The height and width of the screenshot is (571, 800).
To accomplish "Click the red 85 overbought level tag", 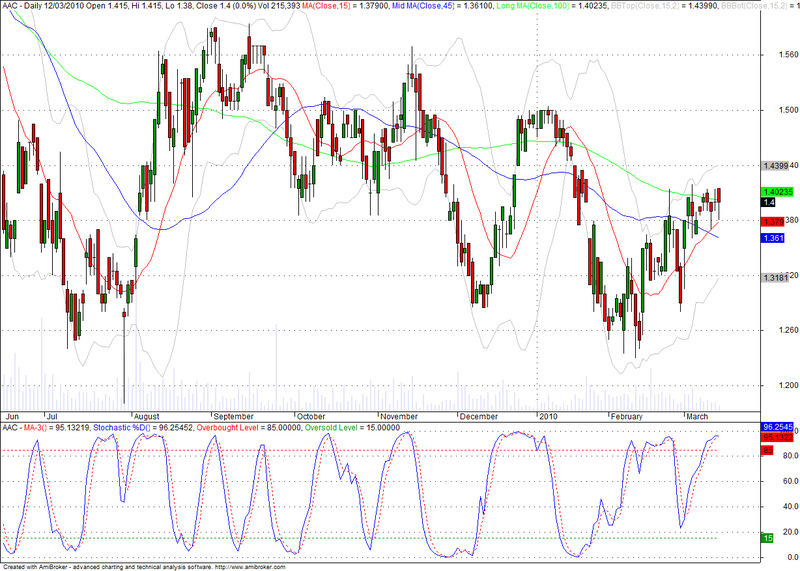I will 767,451.
